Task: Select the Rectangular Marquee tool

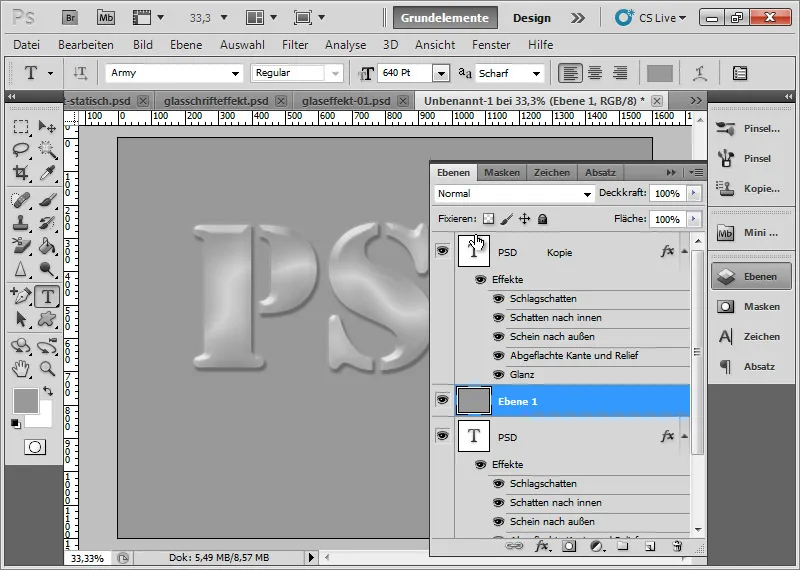Action: tap(21, 127)
